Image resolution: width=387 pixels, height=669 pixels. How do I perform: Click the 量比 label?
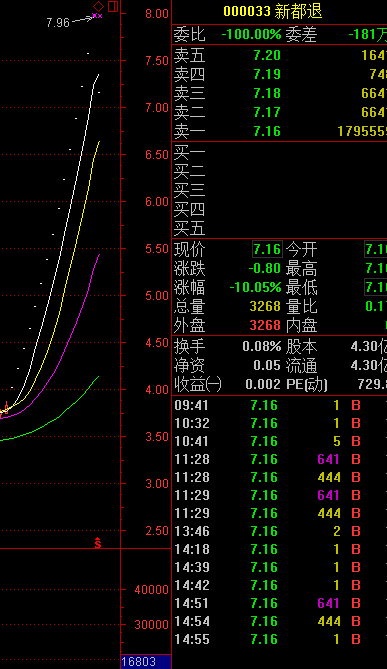[301, 306]
